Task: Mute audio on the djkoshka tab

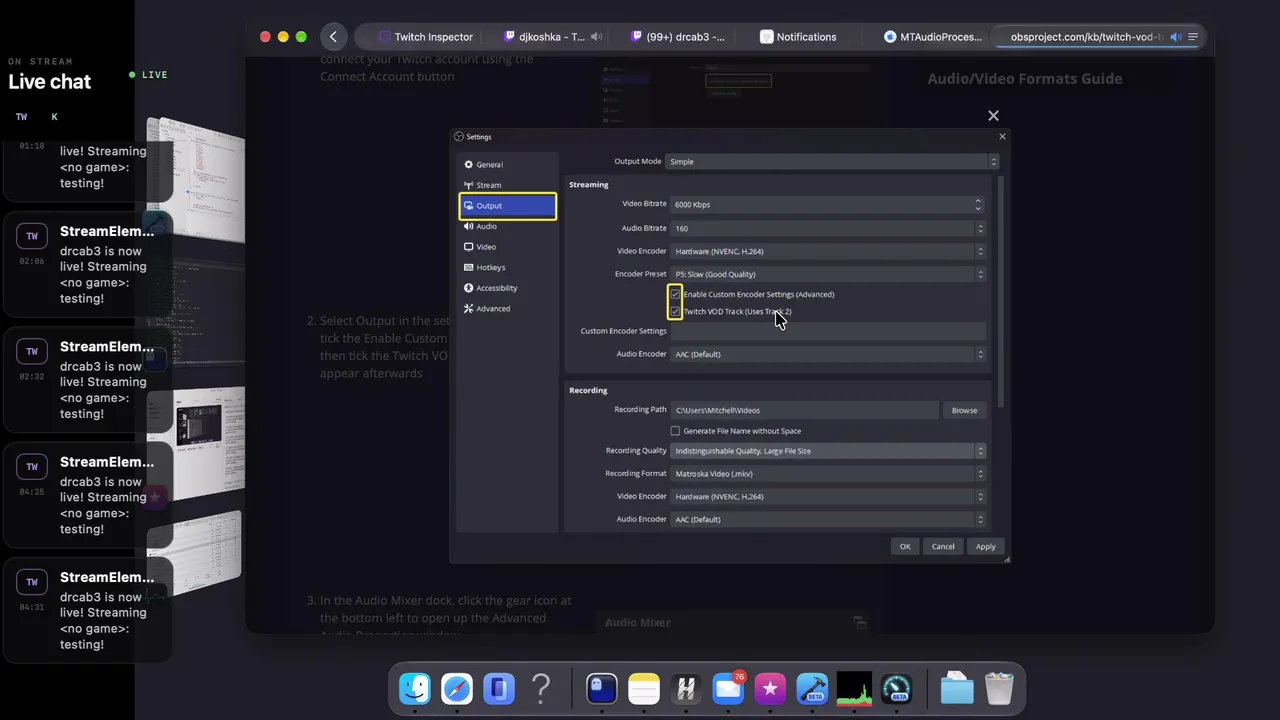Action: click(x=596, y=37)
